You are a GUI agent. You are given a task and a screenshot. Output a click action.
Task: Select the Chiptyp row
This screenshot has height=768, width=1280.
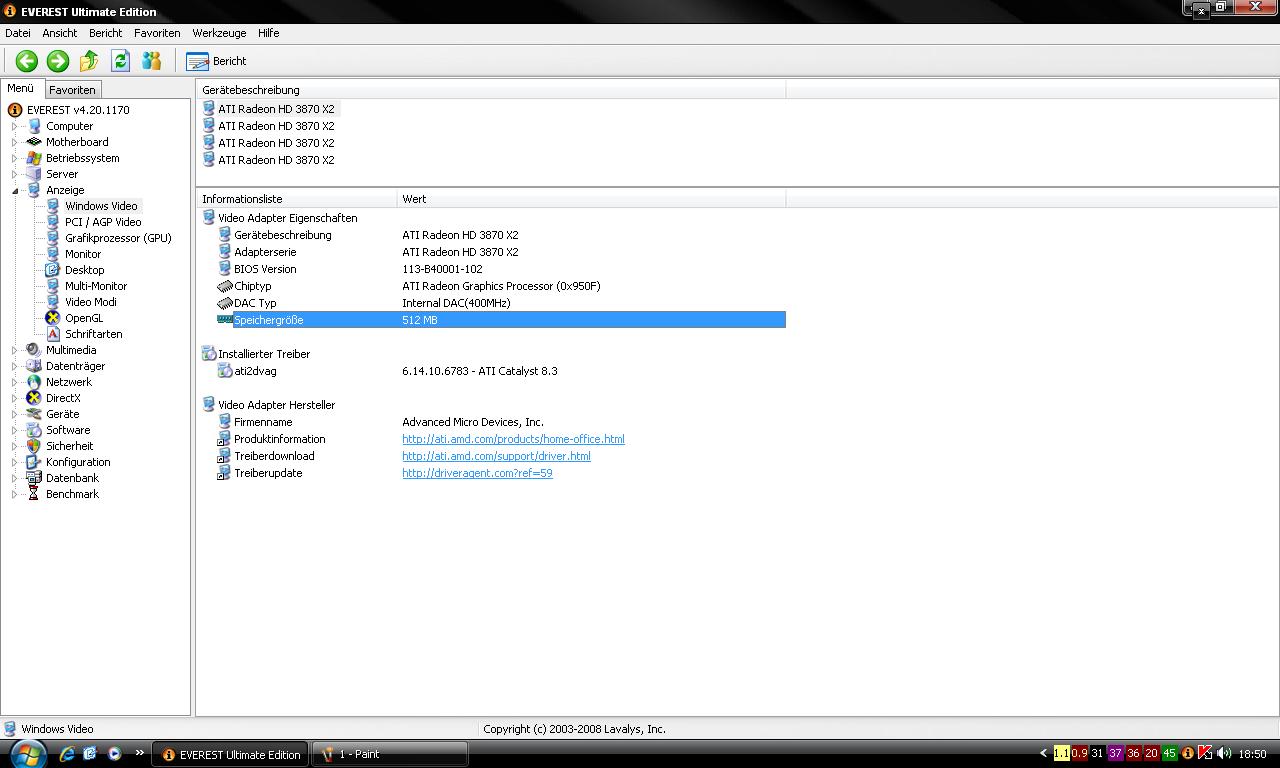coord(501,286)
